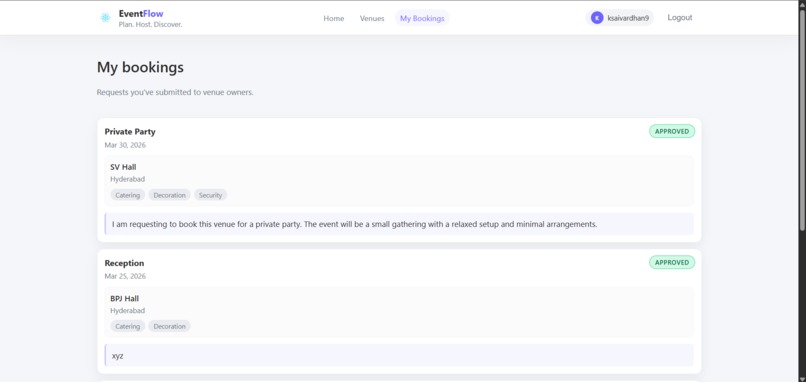Select the BPJ Hall venue name
This screenshot has width=806, height=382.
[124, 299]
